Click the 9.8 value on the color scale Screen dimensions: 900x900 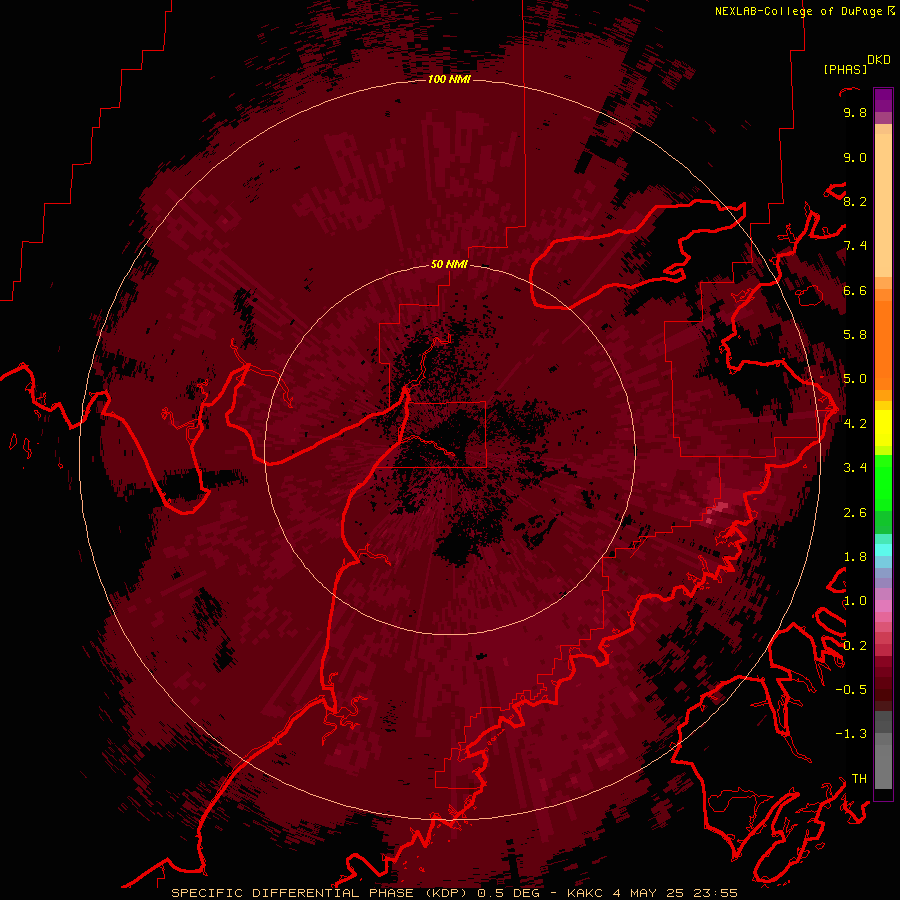(x=855, y=112)
